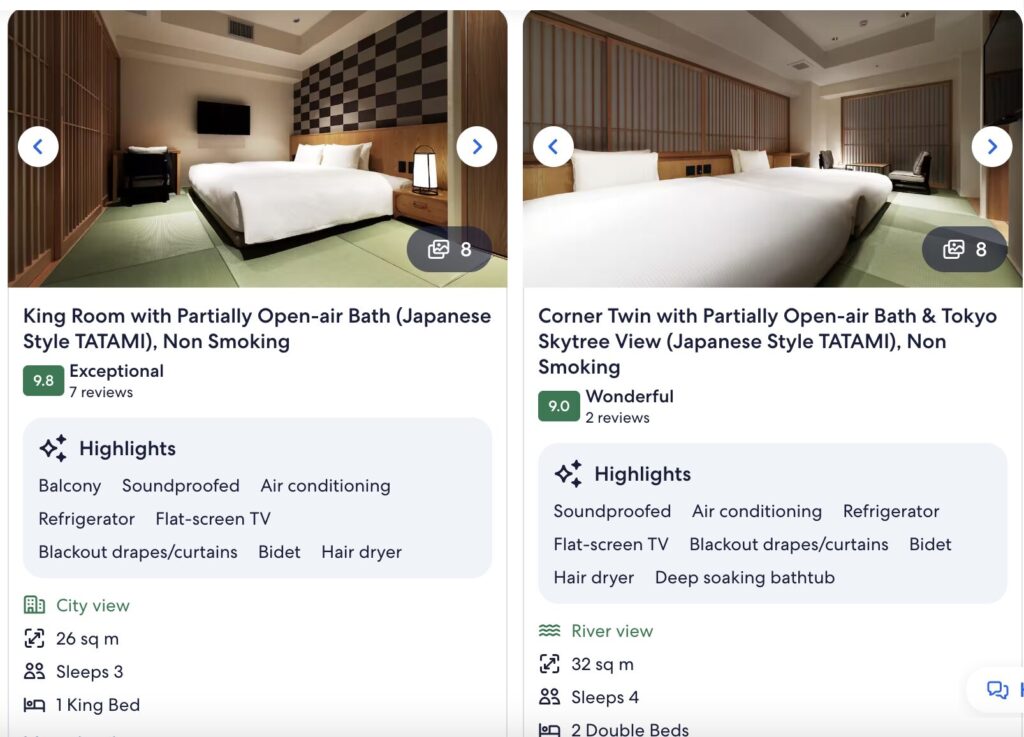Click the River view waves icon

point(549,630)
